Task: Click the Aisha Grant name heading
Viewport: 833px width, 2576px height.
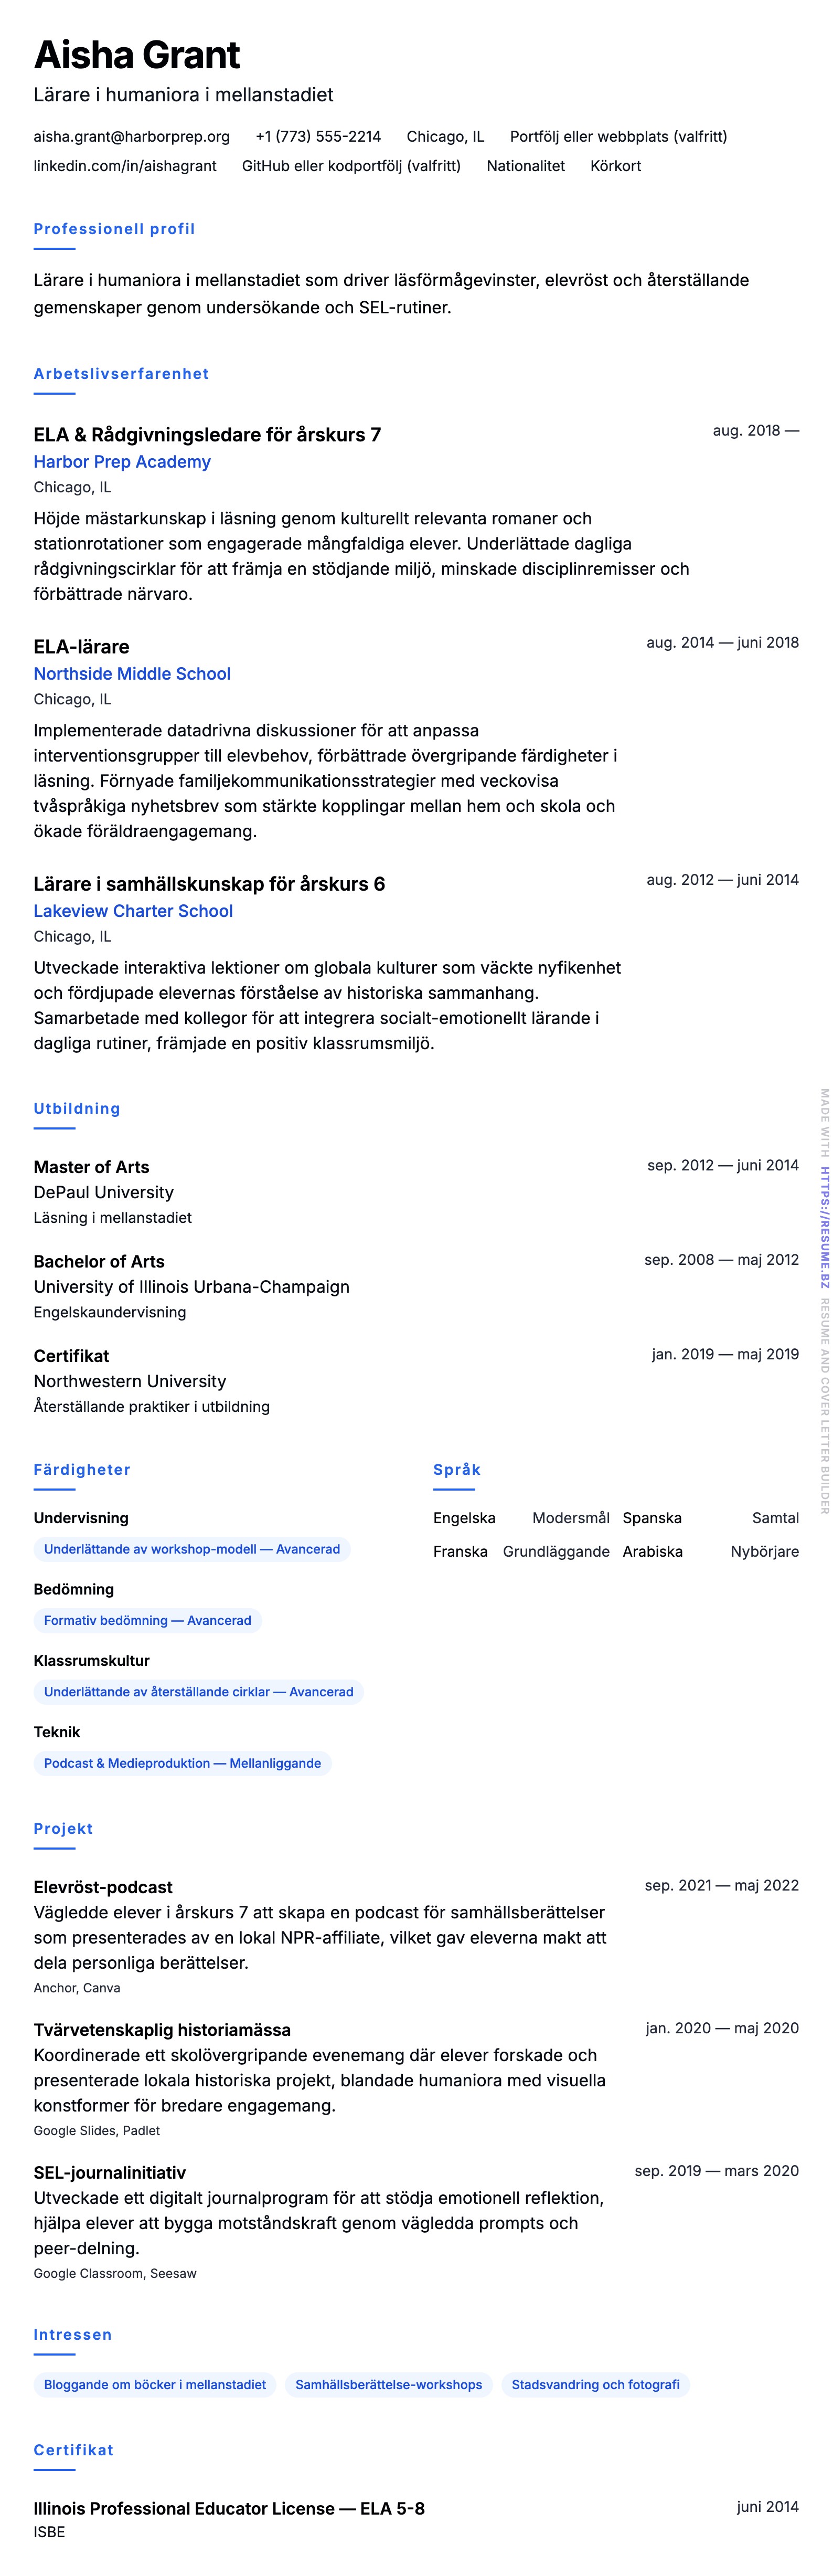Action: click(x=137, y=55)
